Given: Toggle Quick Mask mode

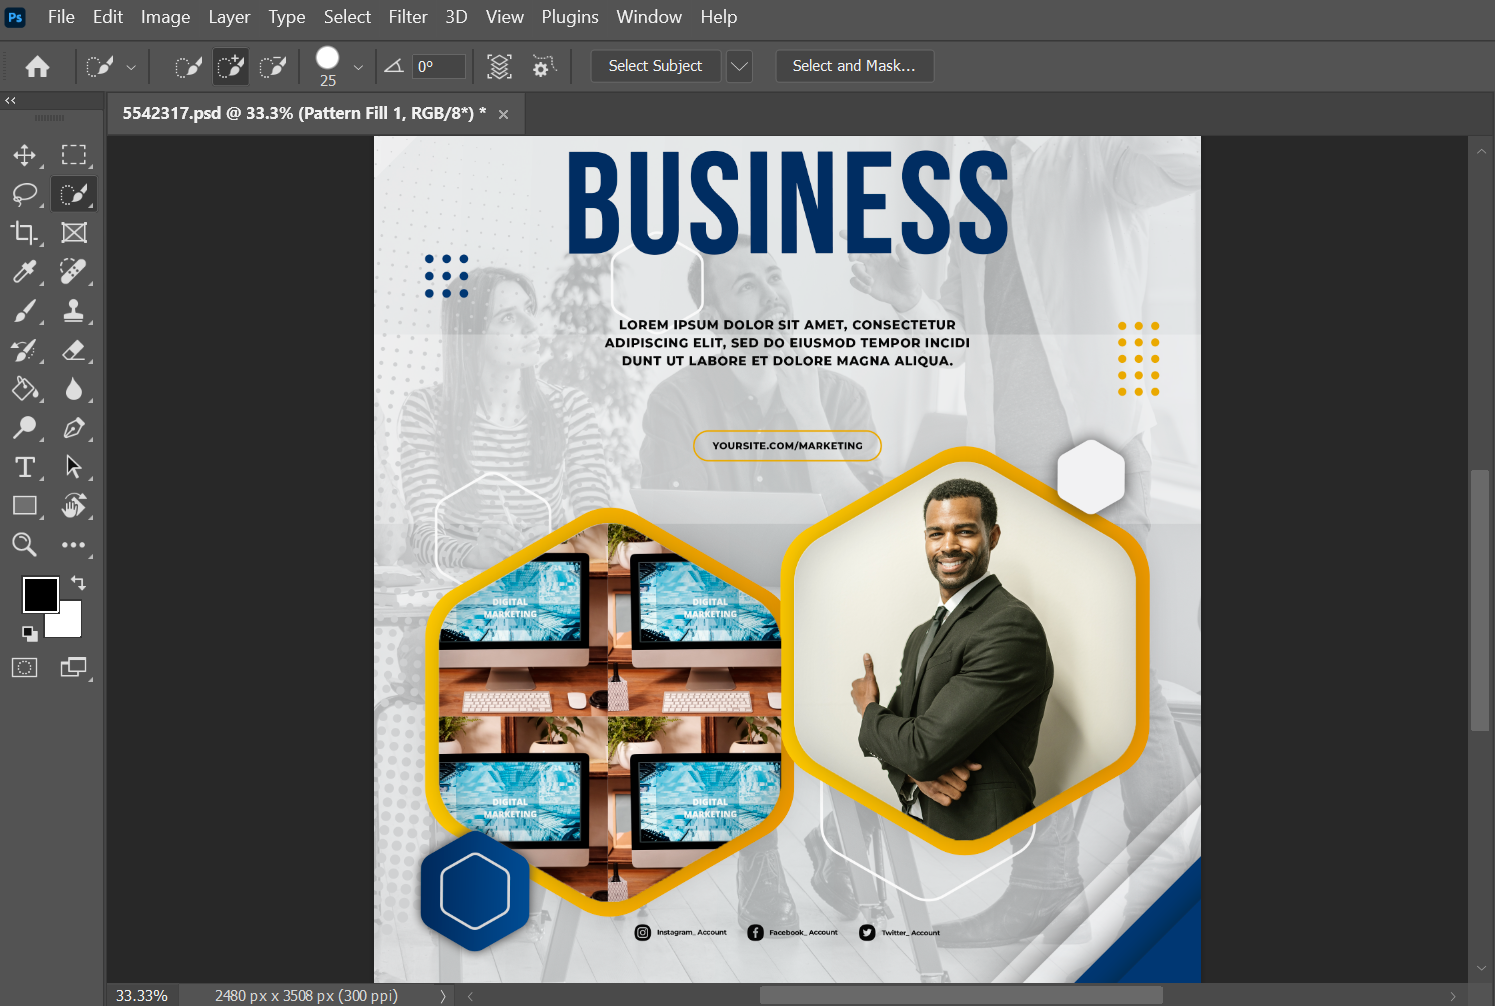Looking at the screenshot, I should pos(24,668).
